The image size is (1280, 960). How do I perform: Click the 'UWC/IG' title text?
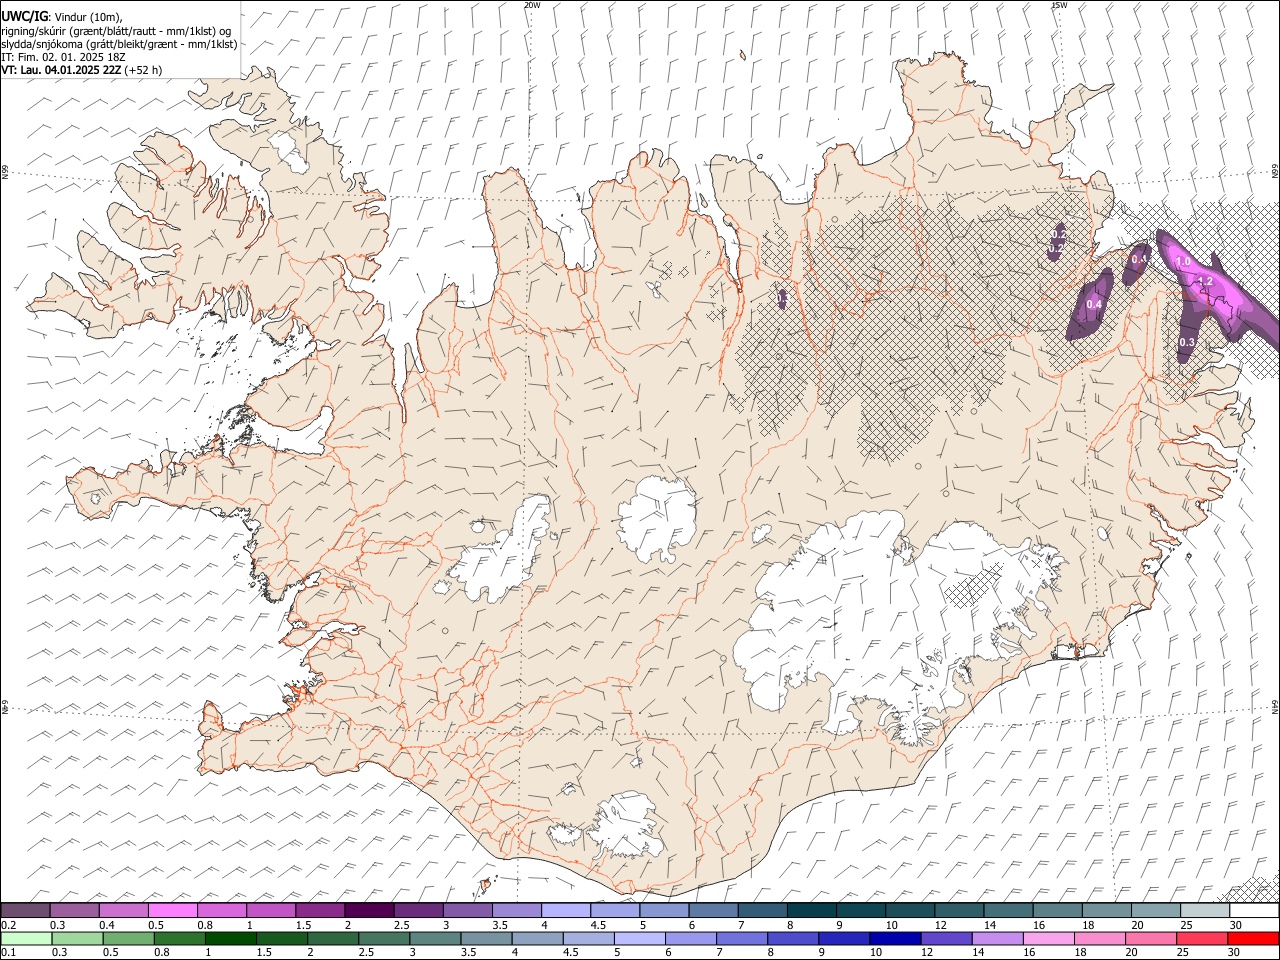tap(23, 17)
